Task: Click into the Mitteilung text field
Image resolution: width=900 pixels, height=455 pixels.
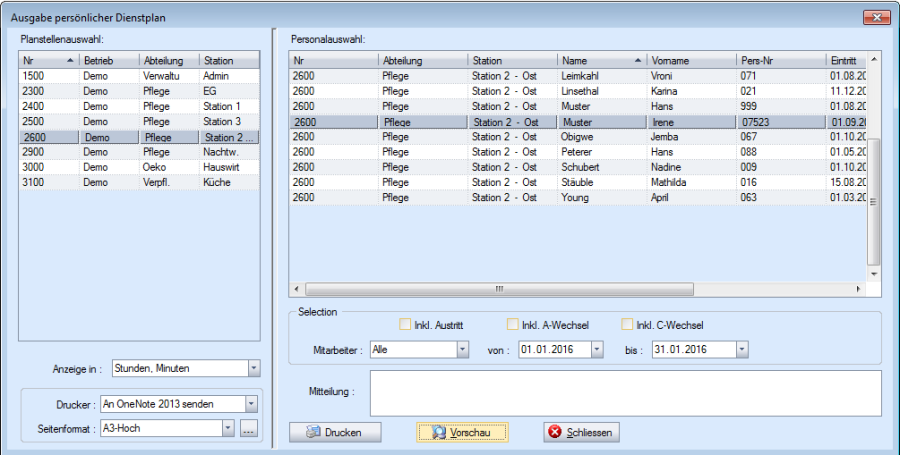Action: click(x=625, y=393)
